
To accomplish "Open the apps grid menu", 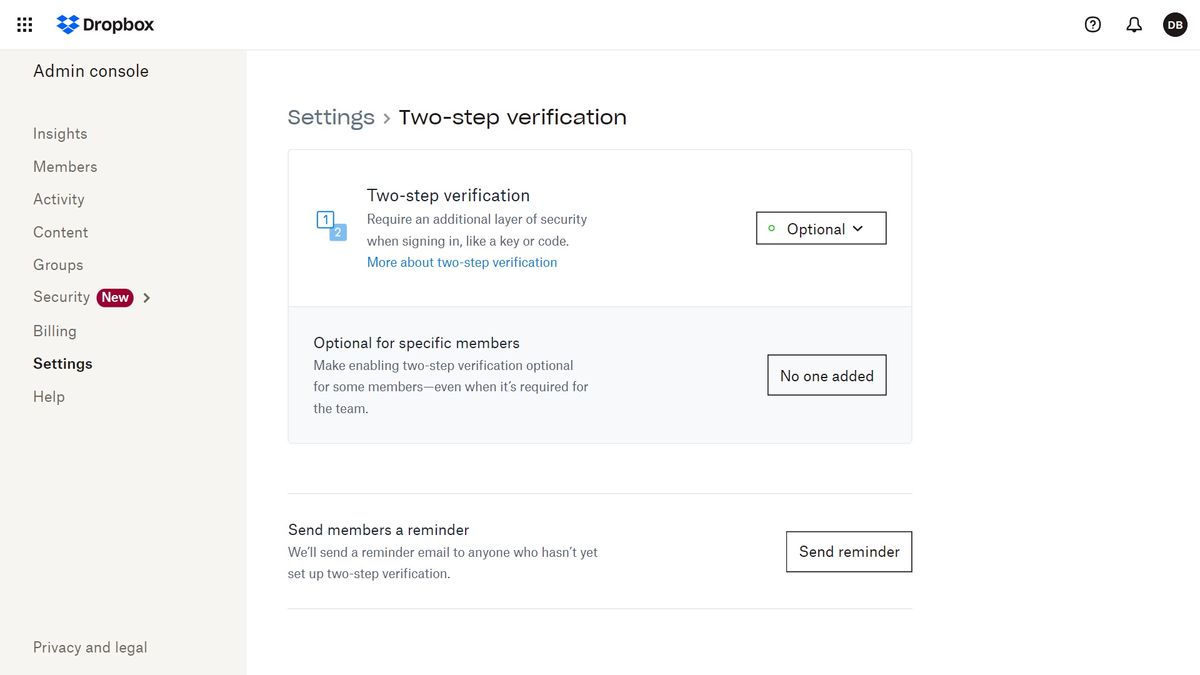I will [x=24, y=24].
